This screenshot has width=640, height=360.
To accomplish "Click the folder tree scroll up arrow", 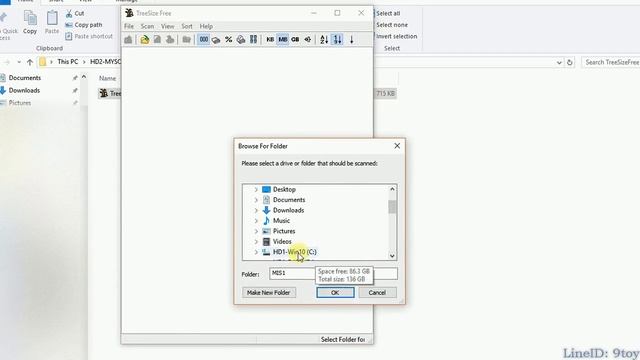I will (x=392, y=189).
